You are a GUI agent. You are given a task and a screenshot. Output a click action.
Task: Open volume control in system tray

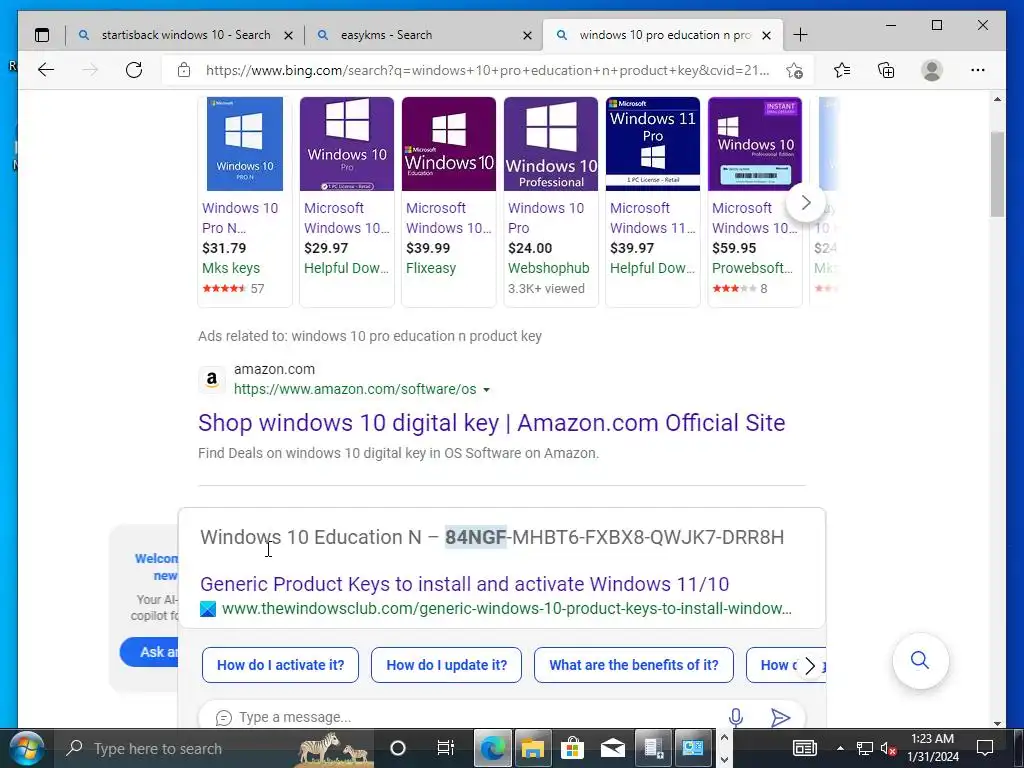(x=888, y=748)
